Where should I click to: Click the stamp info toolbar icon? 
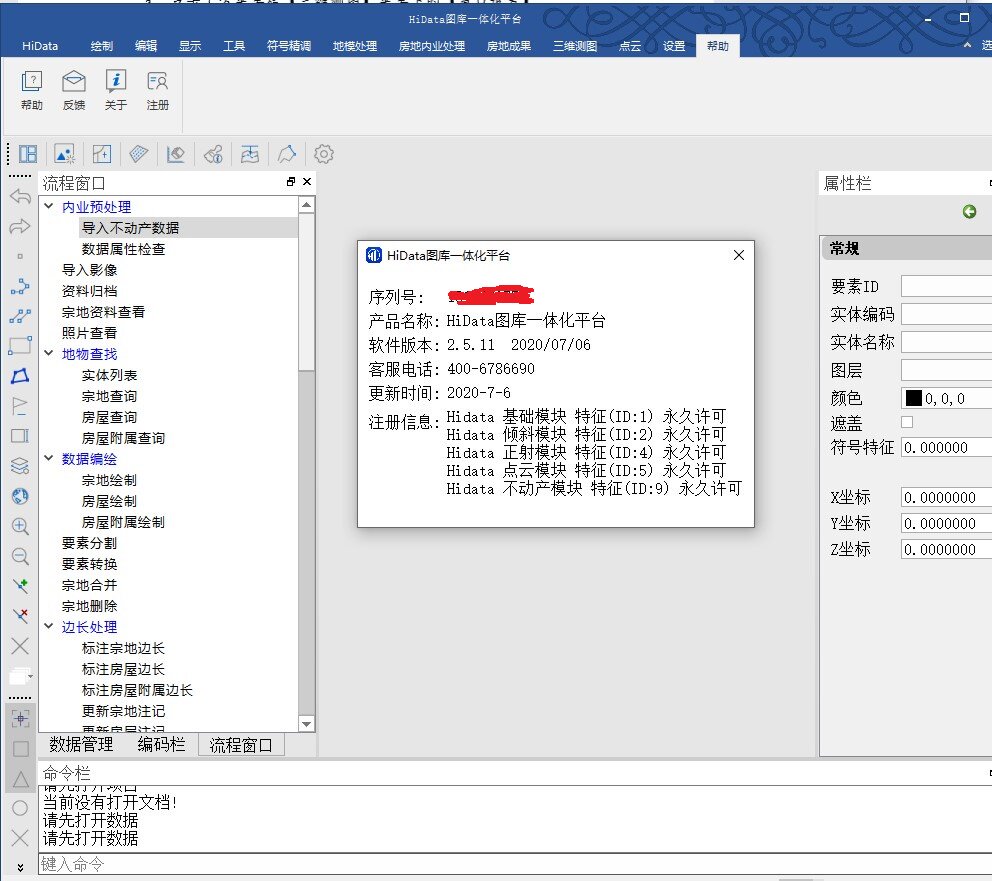coord(213,154)
